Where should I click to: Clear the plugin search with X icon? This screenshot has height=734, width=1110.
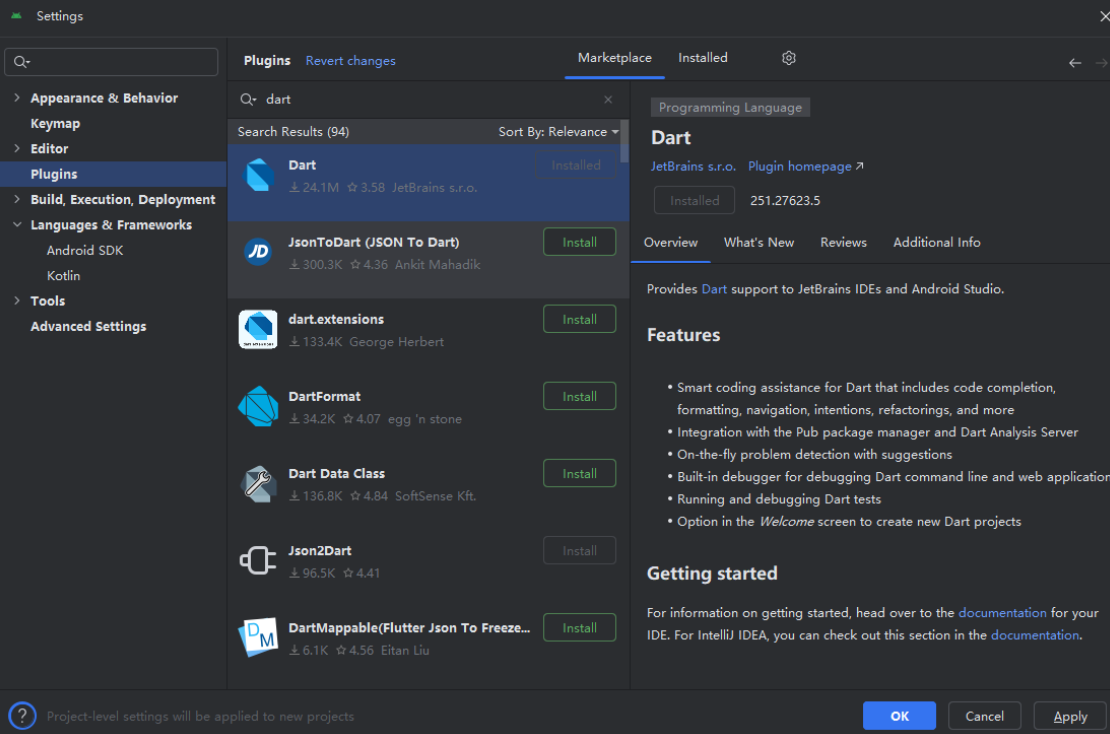[608, 99]
